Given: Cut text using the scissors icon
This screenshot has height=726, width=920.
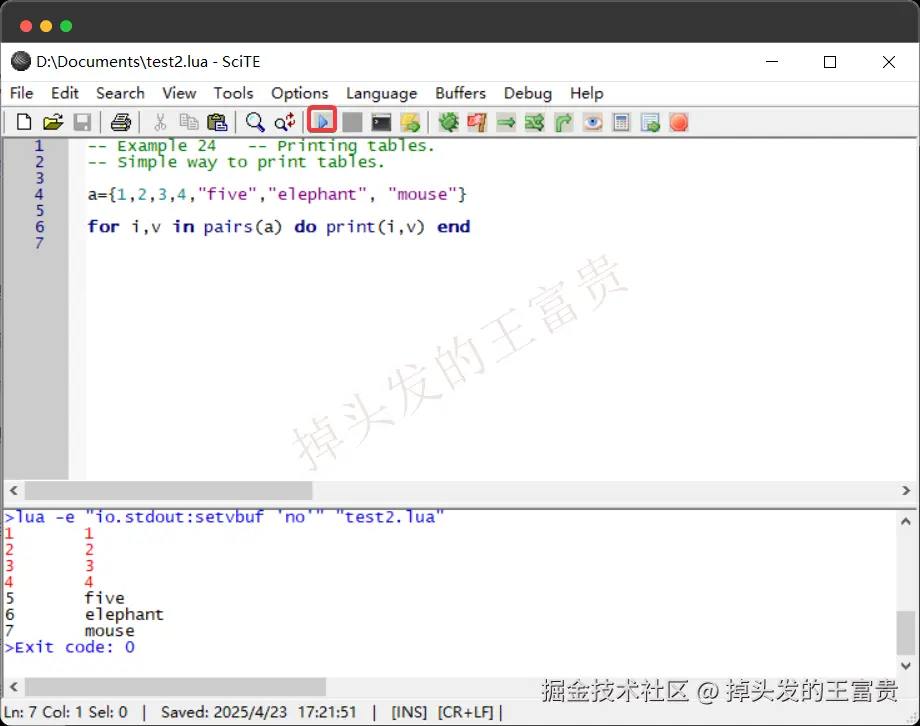Looking at the screenshot, I should 158,121.
